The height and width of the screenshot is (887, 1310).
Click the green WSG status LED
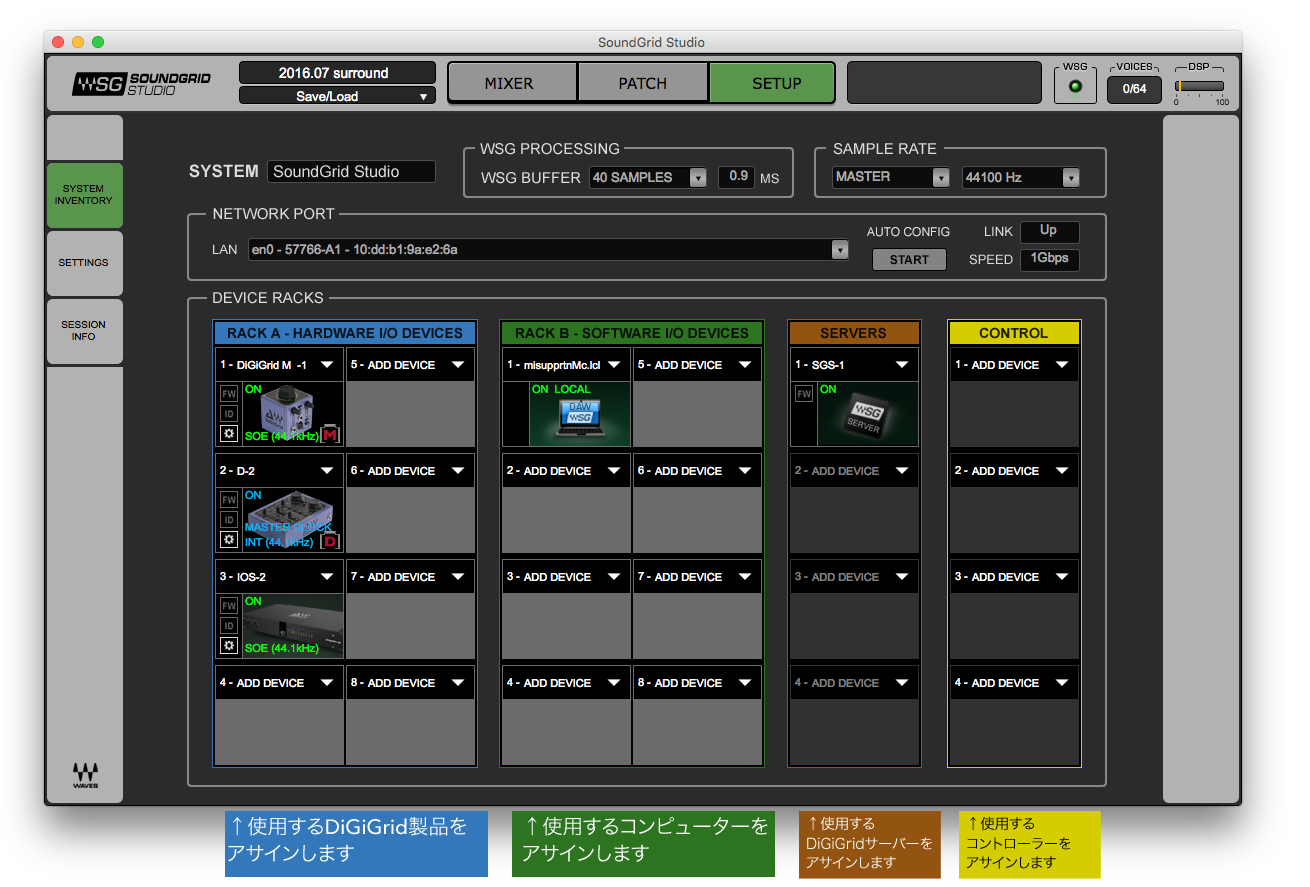pyautogui.click(x=1075, y=87)
